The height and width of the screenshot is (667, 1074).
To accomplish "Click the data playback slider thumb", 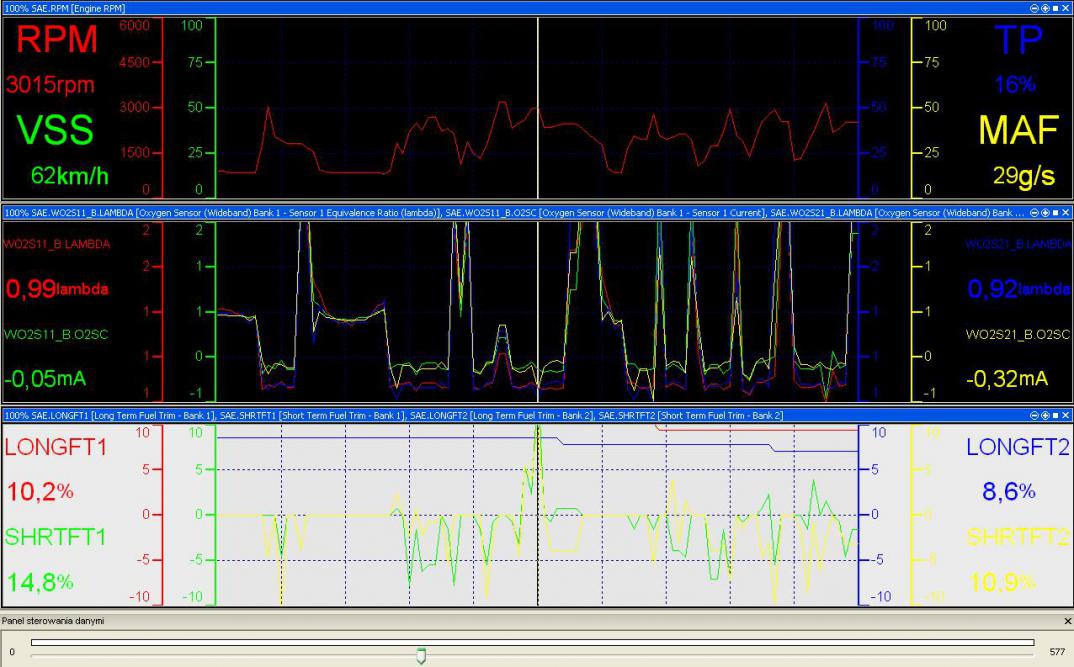I will tap(421, 656).
